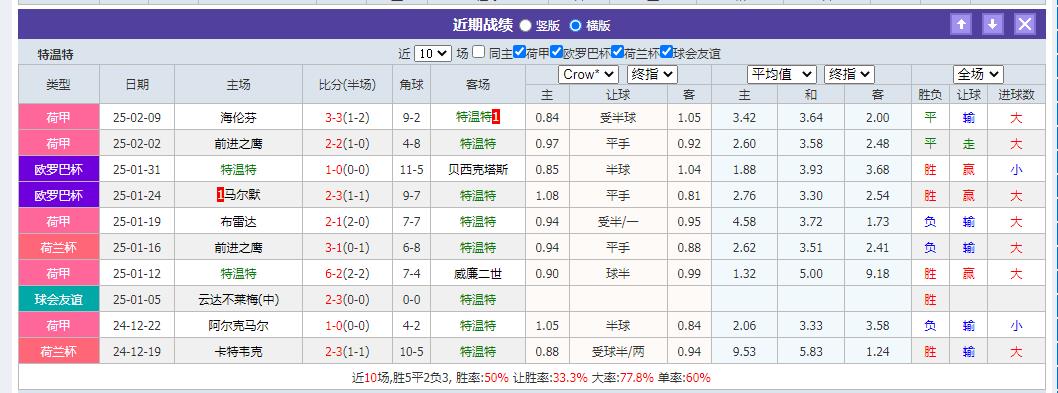The image size is (1058, 393).
Task: Click the 比分(半场) column header
Action: [x=347, y=84]
